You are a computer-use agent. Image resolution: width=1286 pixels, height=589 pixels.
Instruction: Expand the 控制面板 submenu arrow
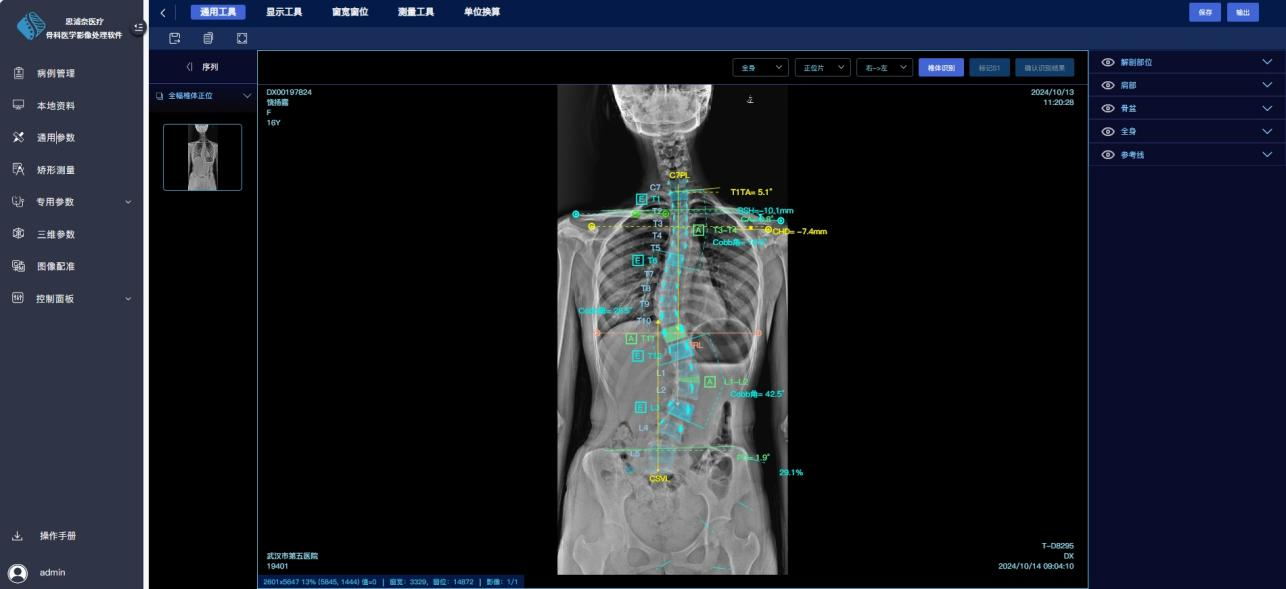(x=128, y=298)
